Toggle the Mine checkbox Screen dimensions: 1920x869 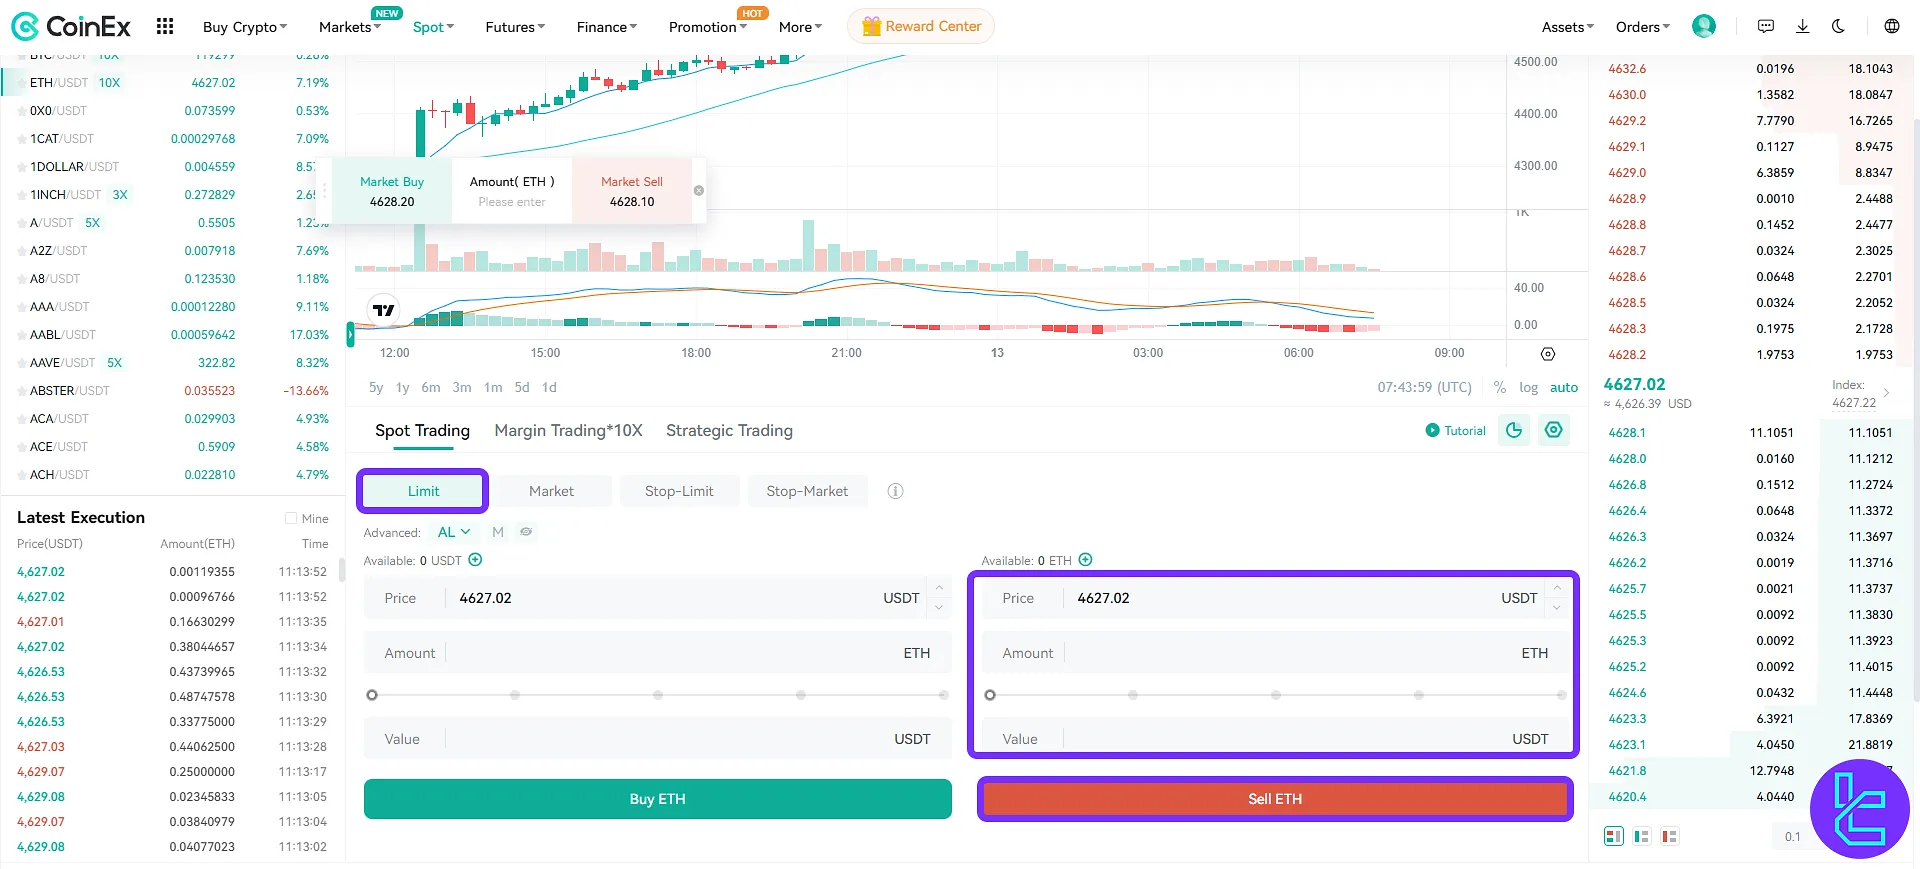pos(291,518)
